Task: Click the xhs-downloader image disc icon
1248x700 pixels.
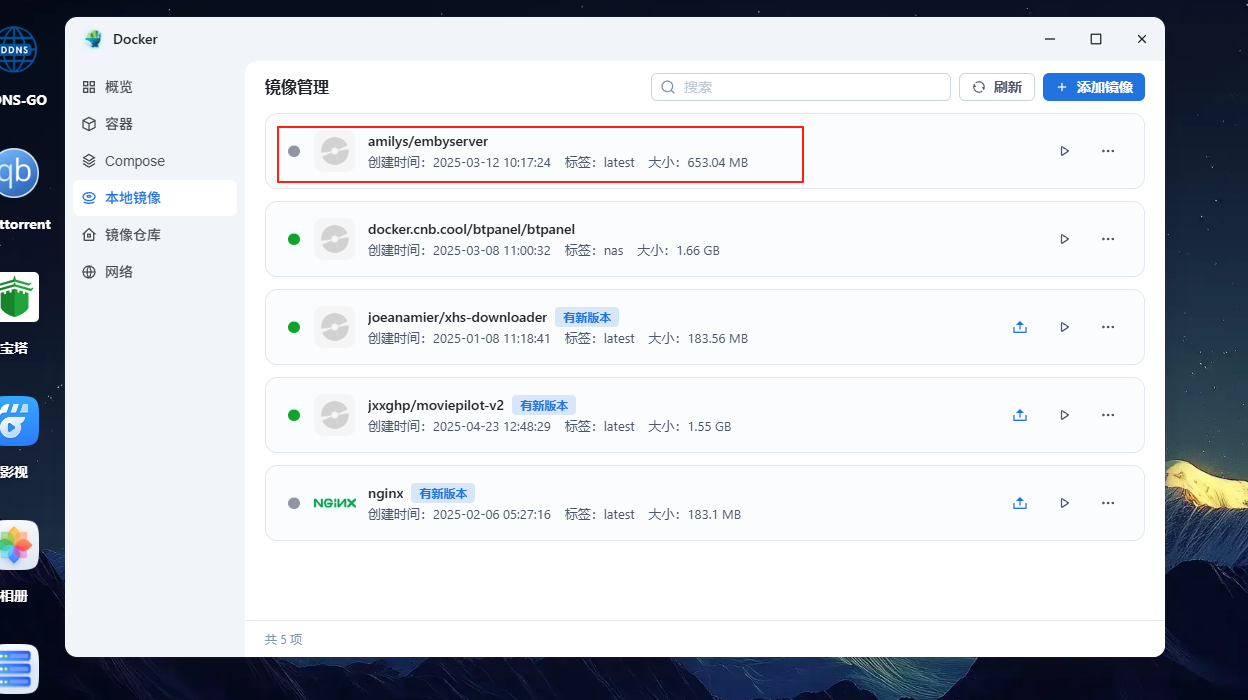Action: click(335, 327)
